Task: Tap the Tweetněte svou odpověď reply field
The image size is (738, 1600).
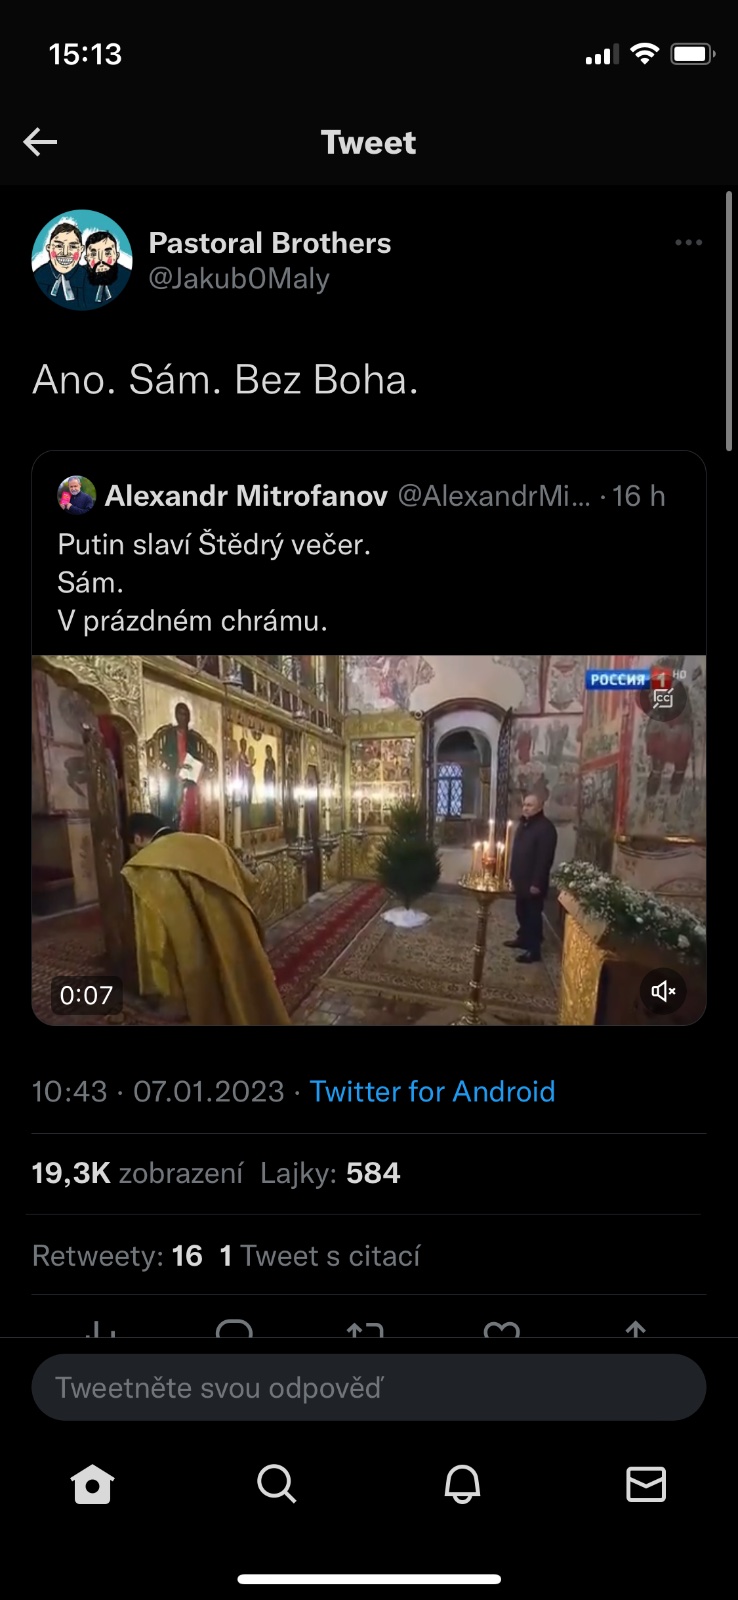Action: pyautogui.click(x=369, y=1387)
